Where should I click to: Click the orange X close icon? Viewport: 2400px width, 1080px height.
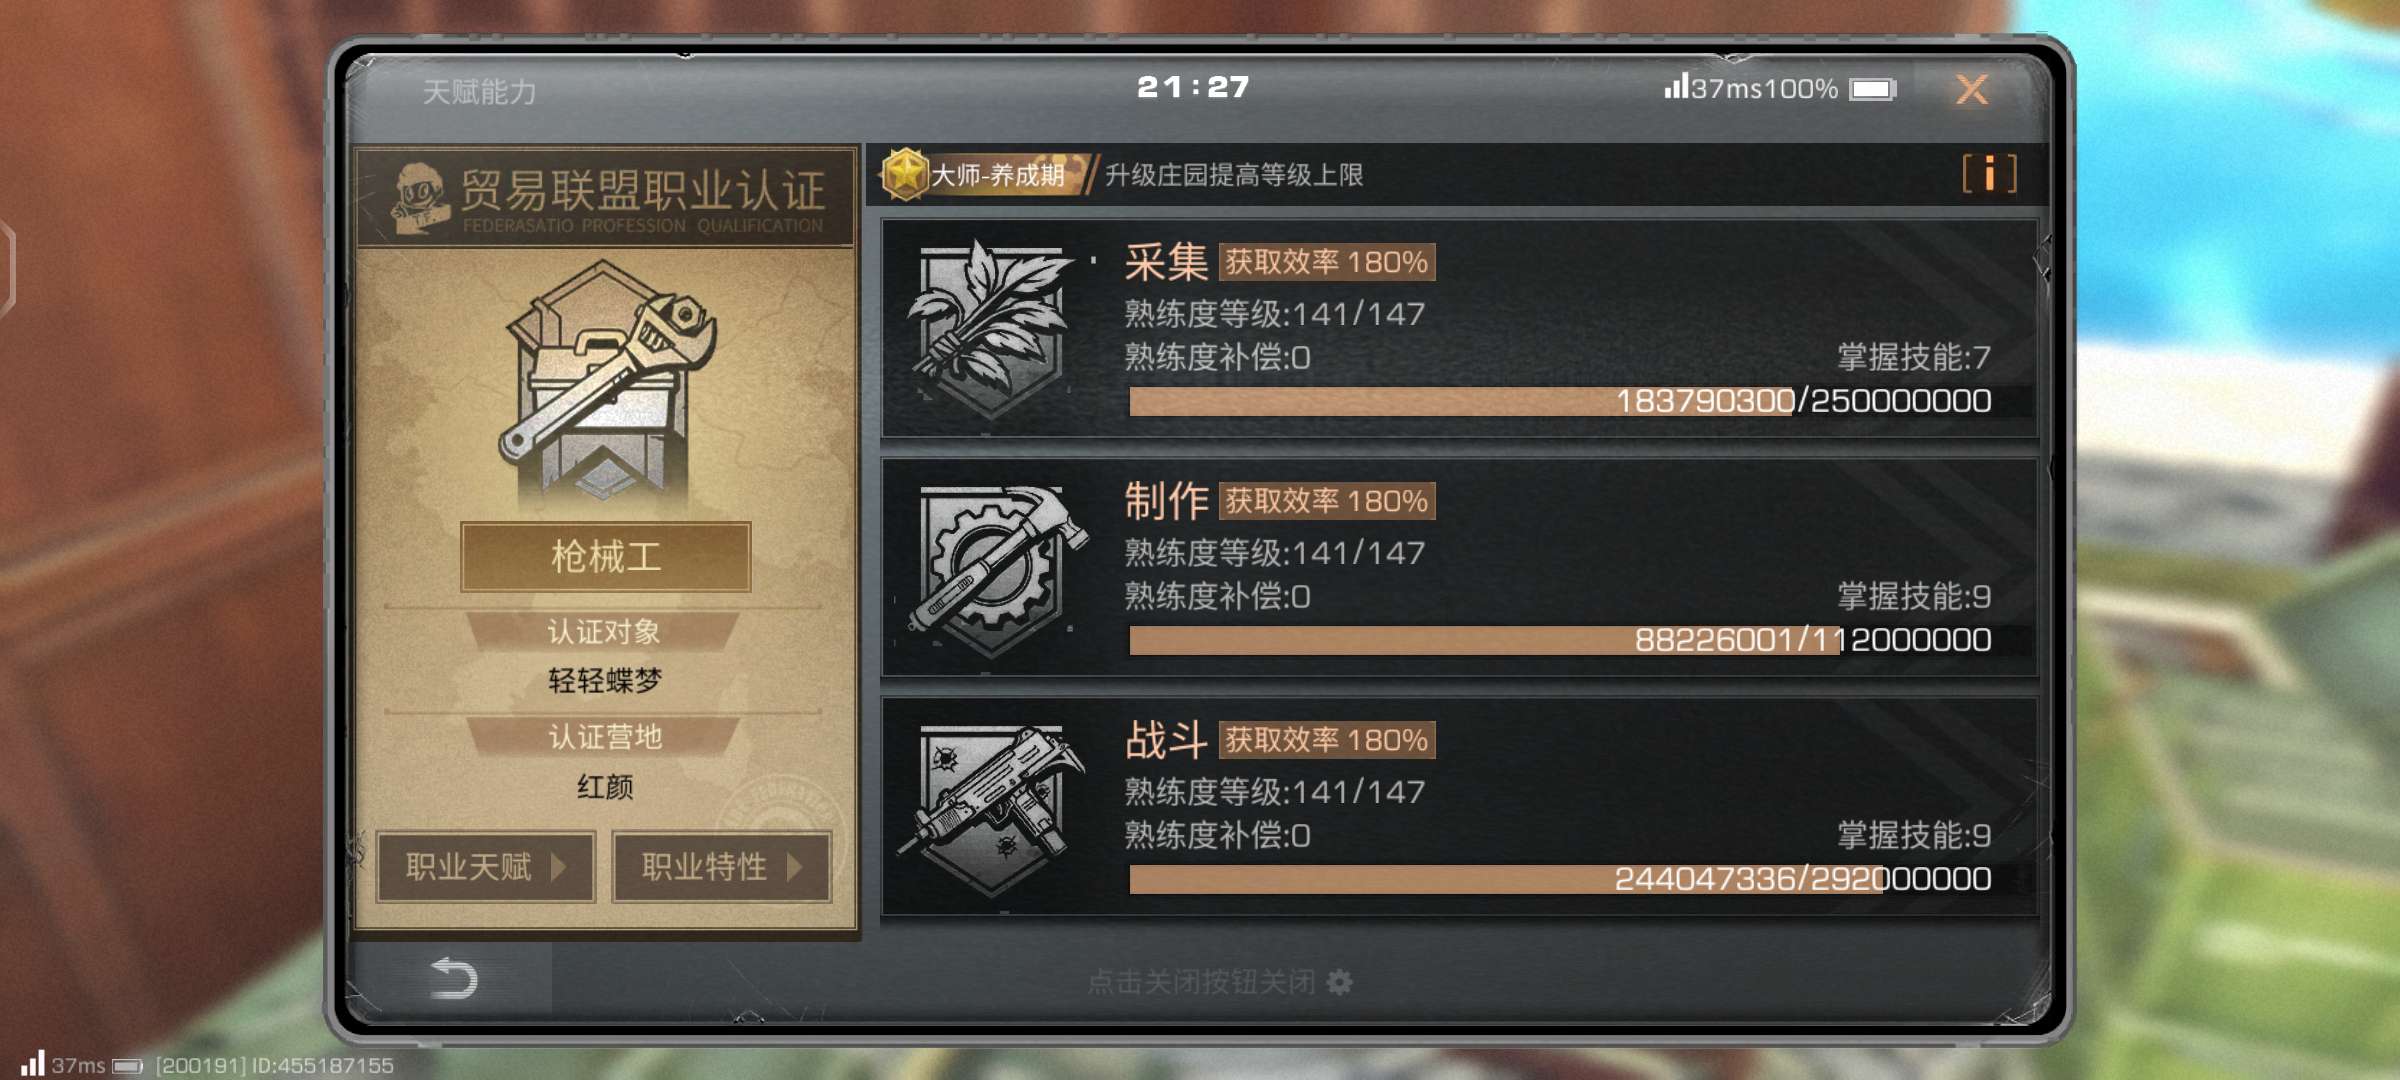click(1972, 90)
